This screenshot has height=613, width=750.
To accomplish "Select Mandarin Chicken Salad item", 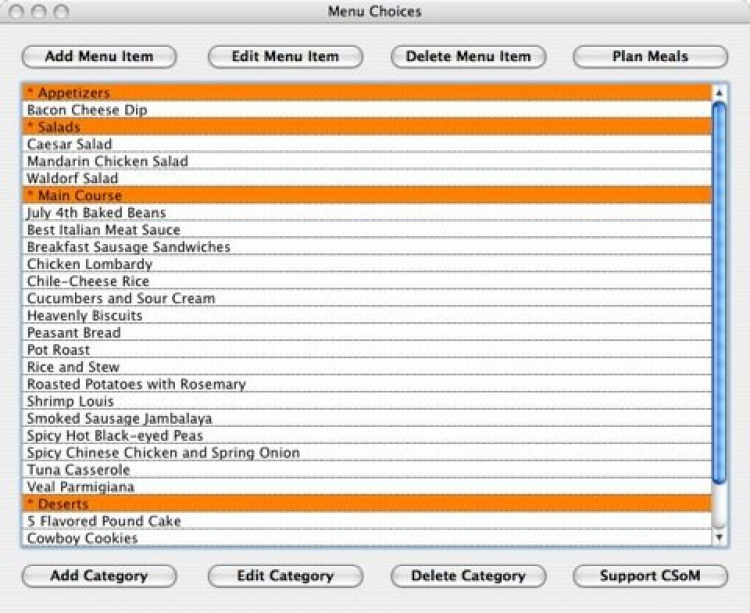I will click(x=107, y=161).
